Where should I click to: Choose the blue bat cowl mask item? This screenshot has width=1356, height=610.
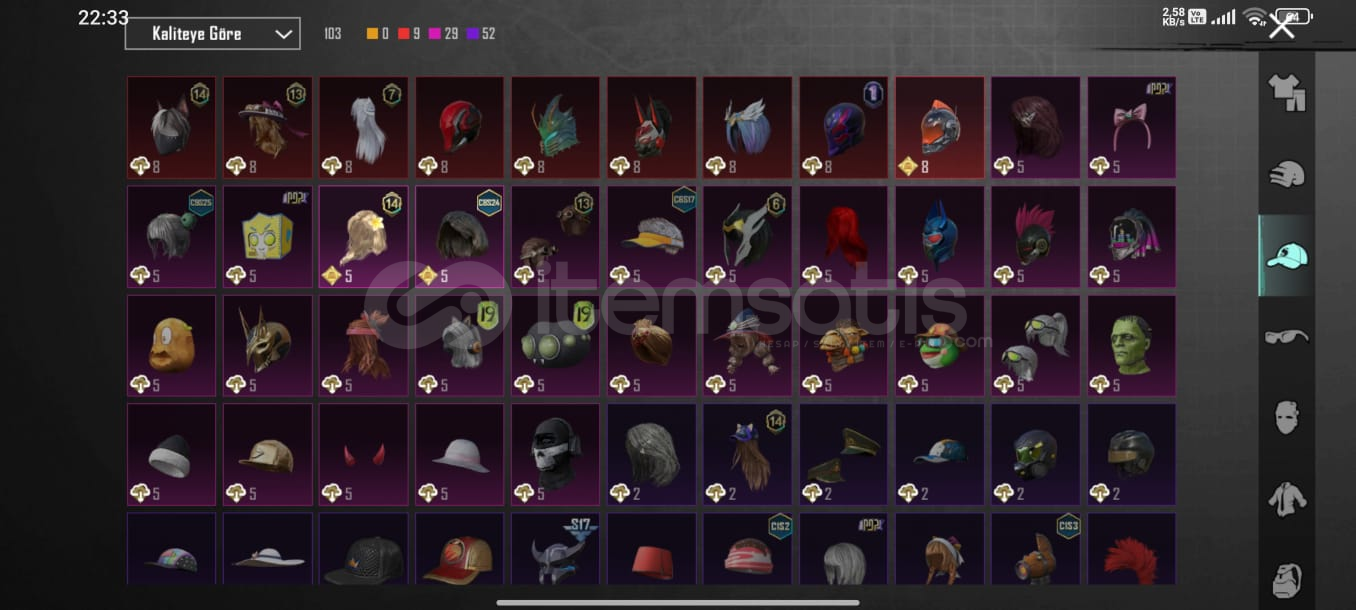[x=939, y=236]
